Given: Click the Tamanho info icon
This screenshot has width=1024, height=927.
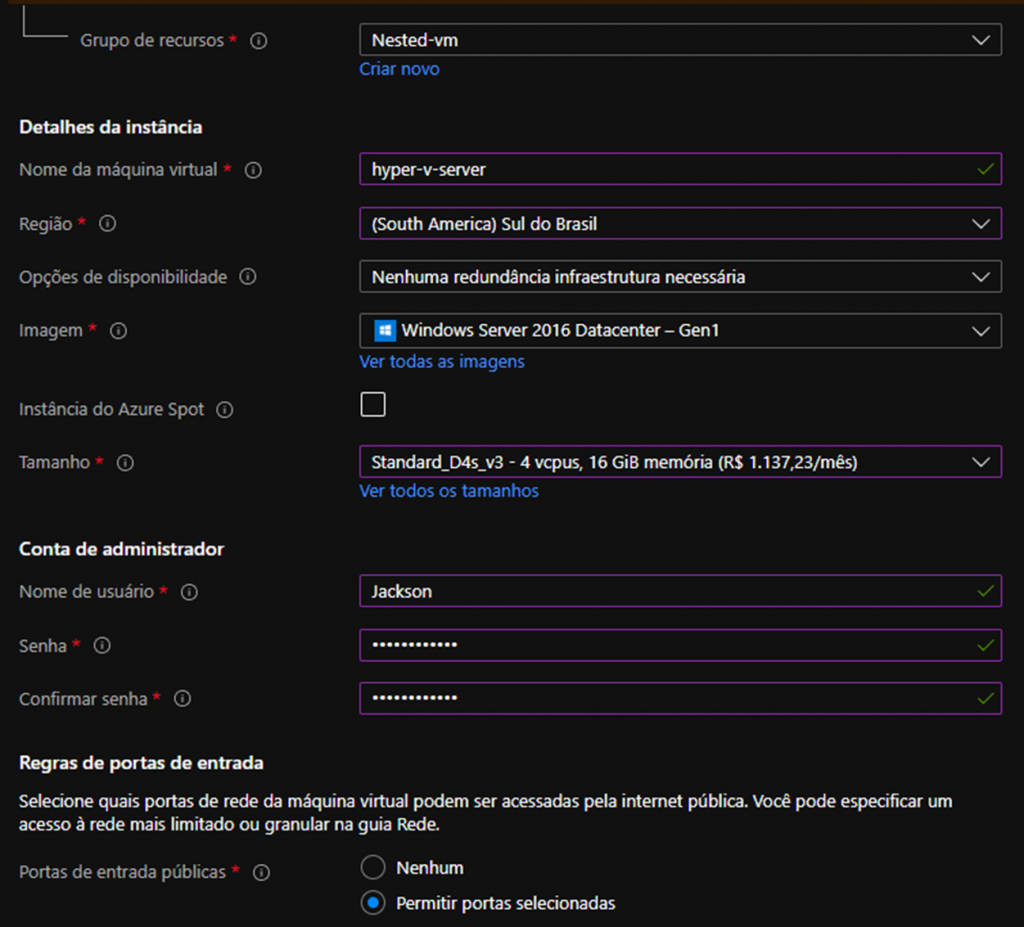Looking at the screenshot, I should coord(125,463).
